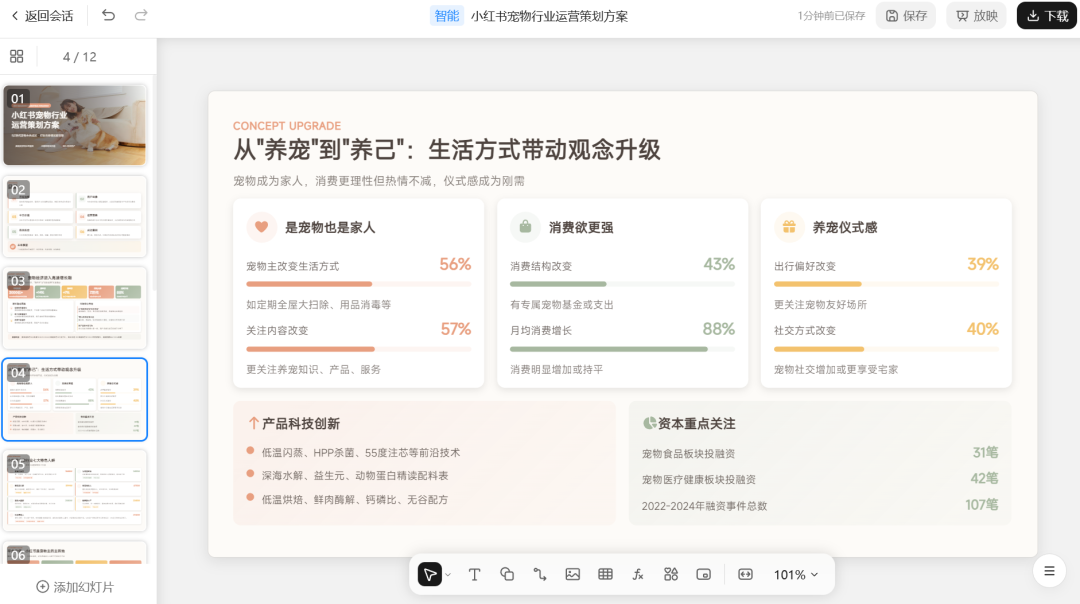Image resolution: width=1080 pixels, height=604 pixels.
Task: Select slide 03 thumbnail
Action: 74,308
